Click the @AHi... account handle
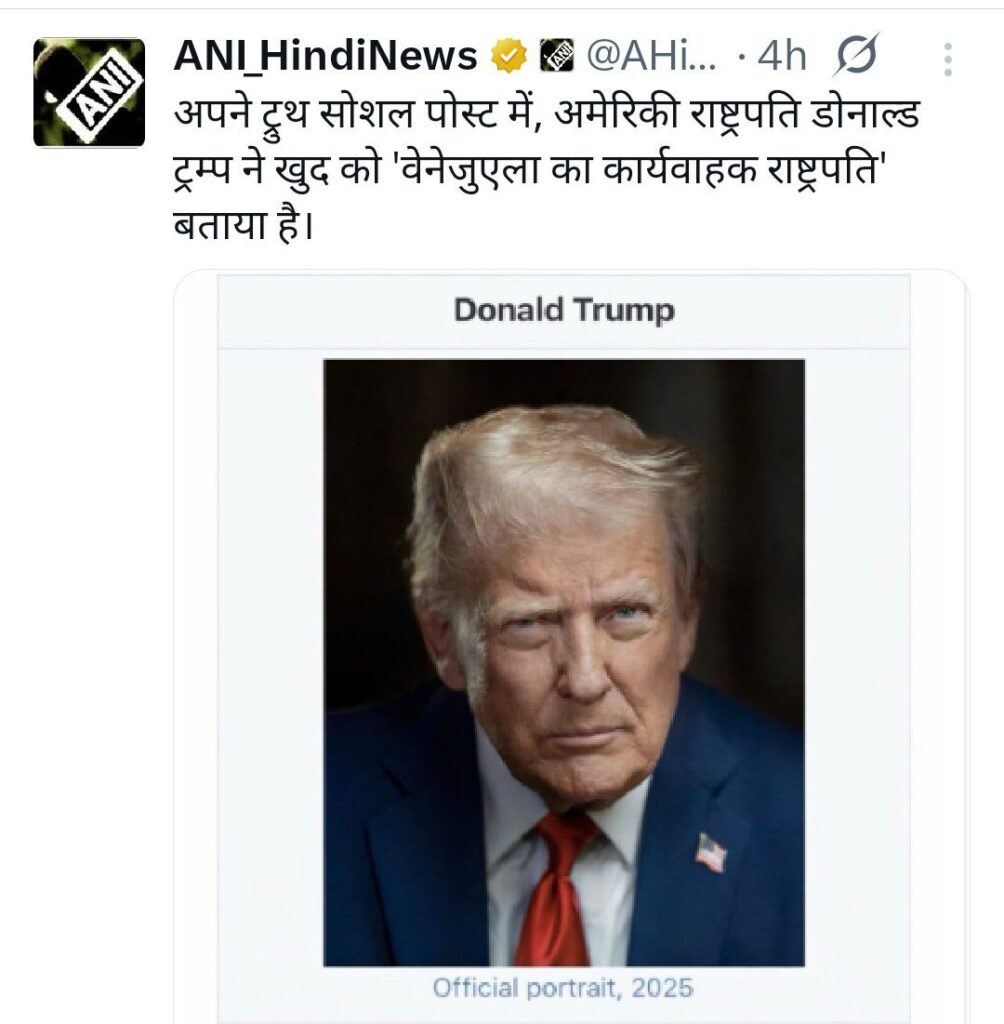The width and height of the screenshot is (1004, 1024). (x=651, y=56)
